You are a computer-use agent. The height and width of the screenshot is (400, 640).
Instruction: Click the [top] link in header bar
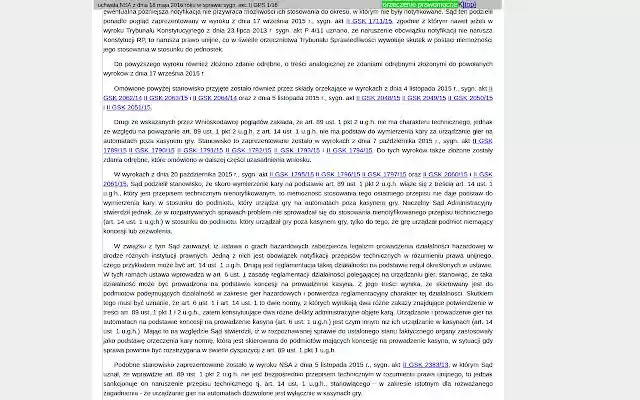coord(469,4)
